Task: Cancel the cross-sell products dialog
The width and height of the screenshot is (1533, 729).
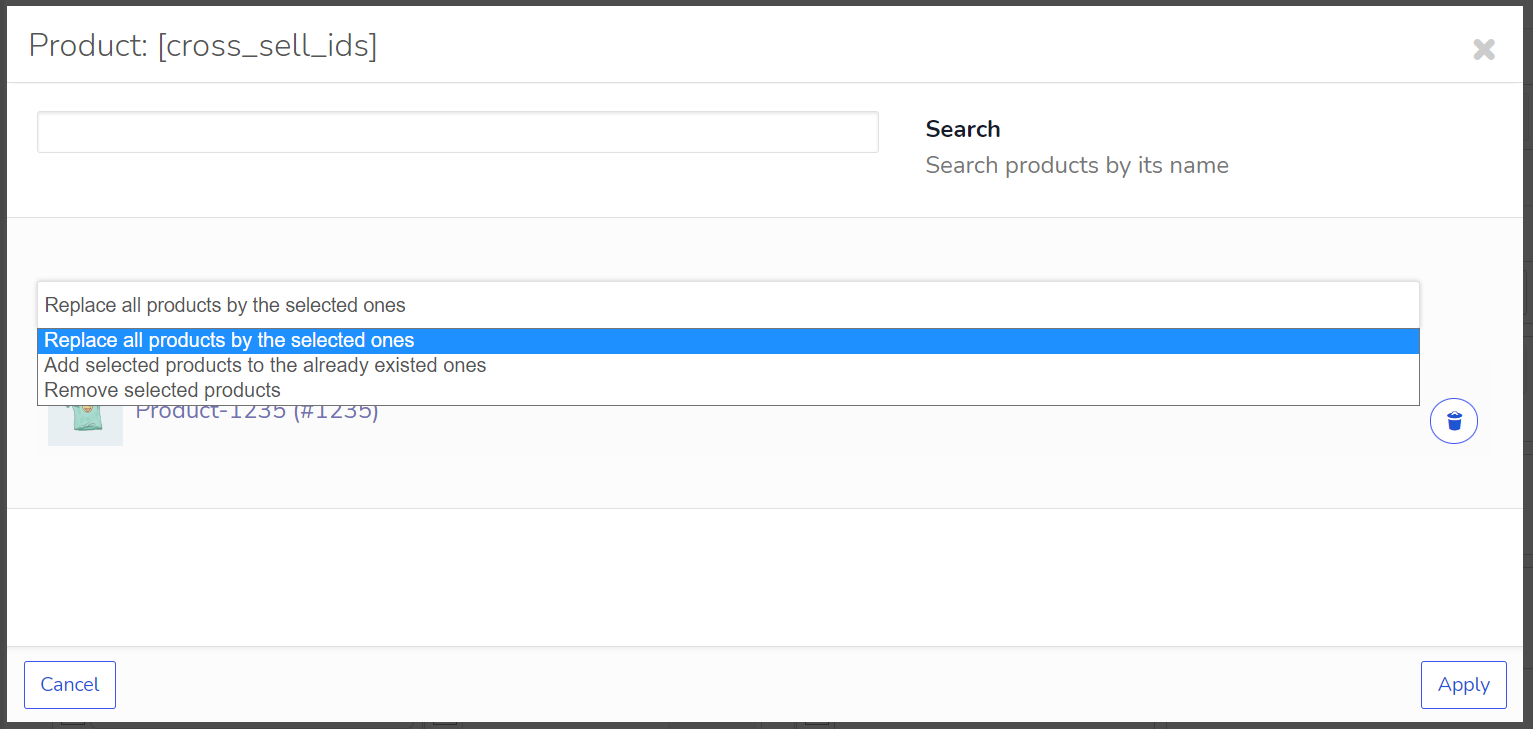Action: pos(70,685)
